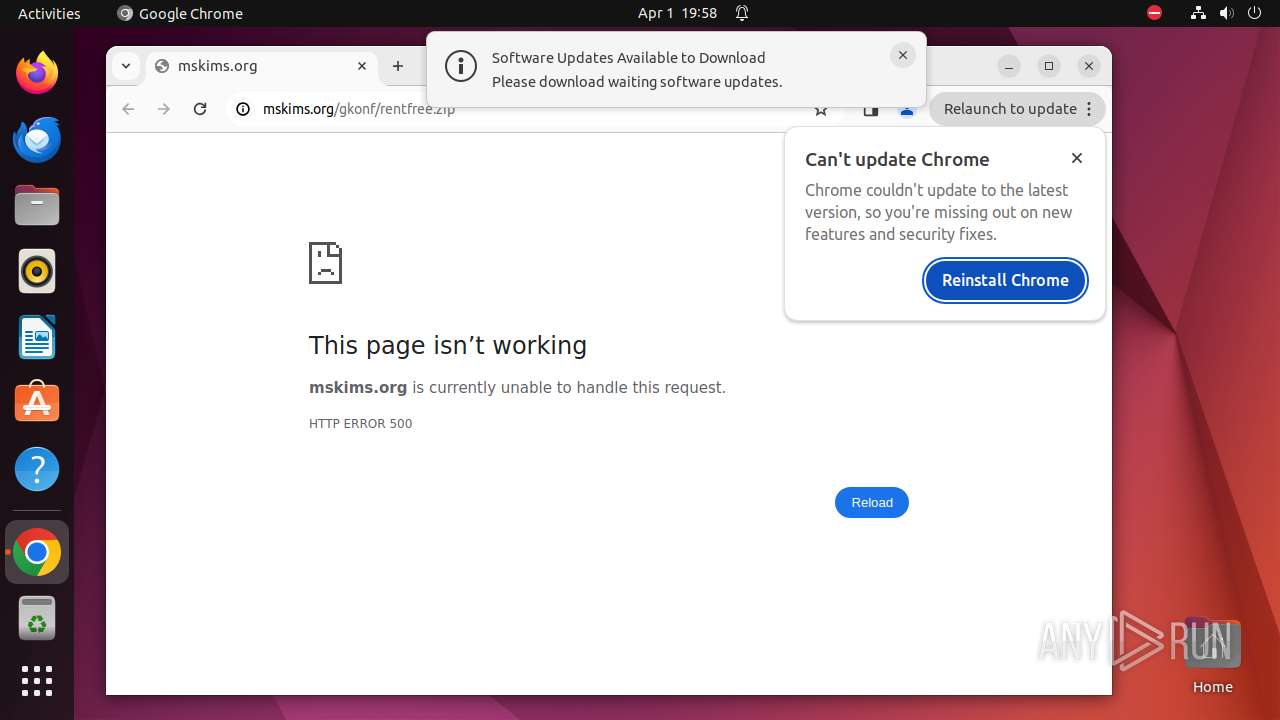Click the red do-not-disturb indicator in the top bar
The image size is (1280, 720).
pos(1154,13)
